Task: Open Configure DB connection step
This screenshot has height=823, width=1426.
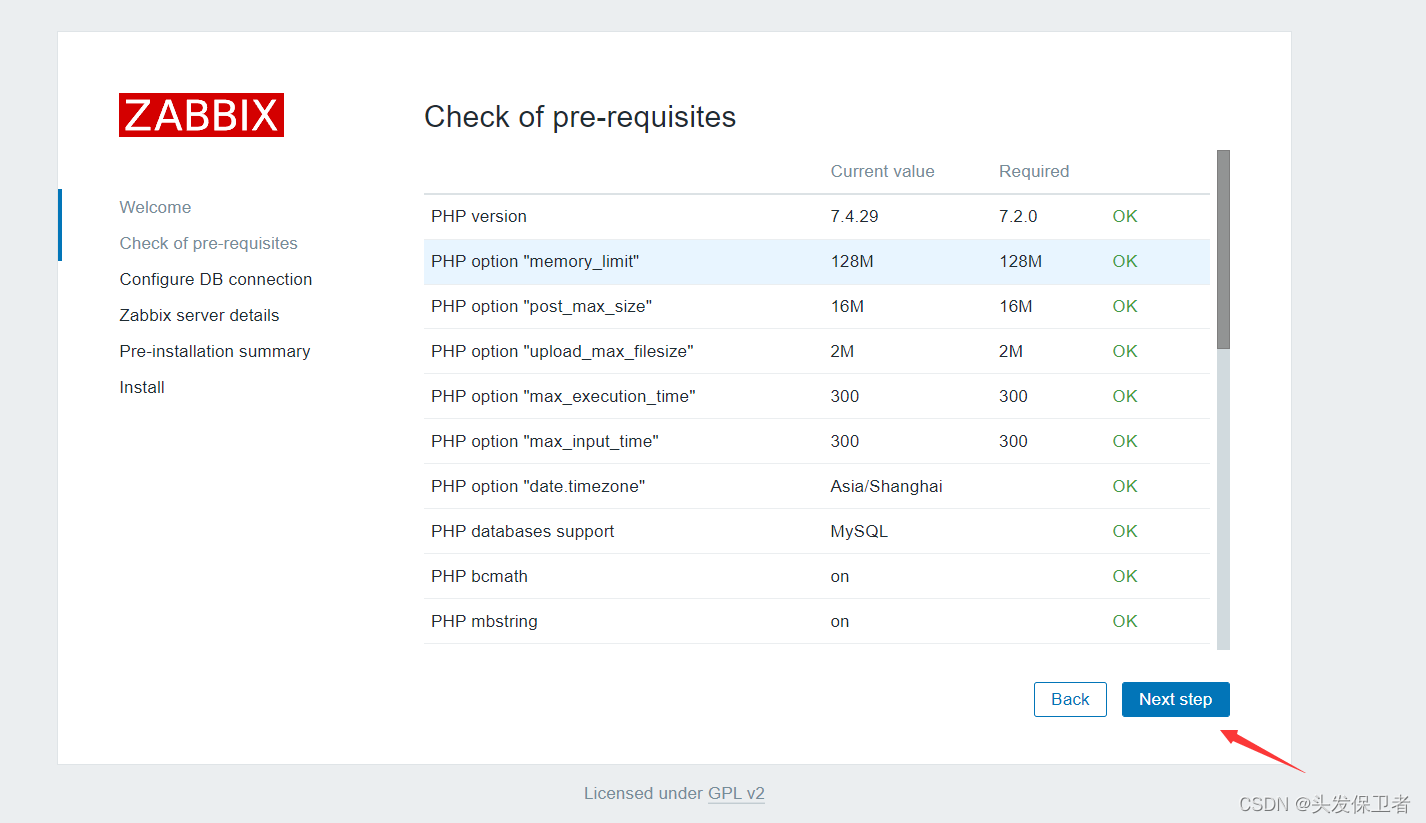Action: [216, 279]
